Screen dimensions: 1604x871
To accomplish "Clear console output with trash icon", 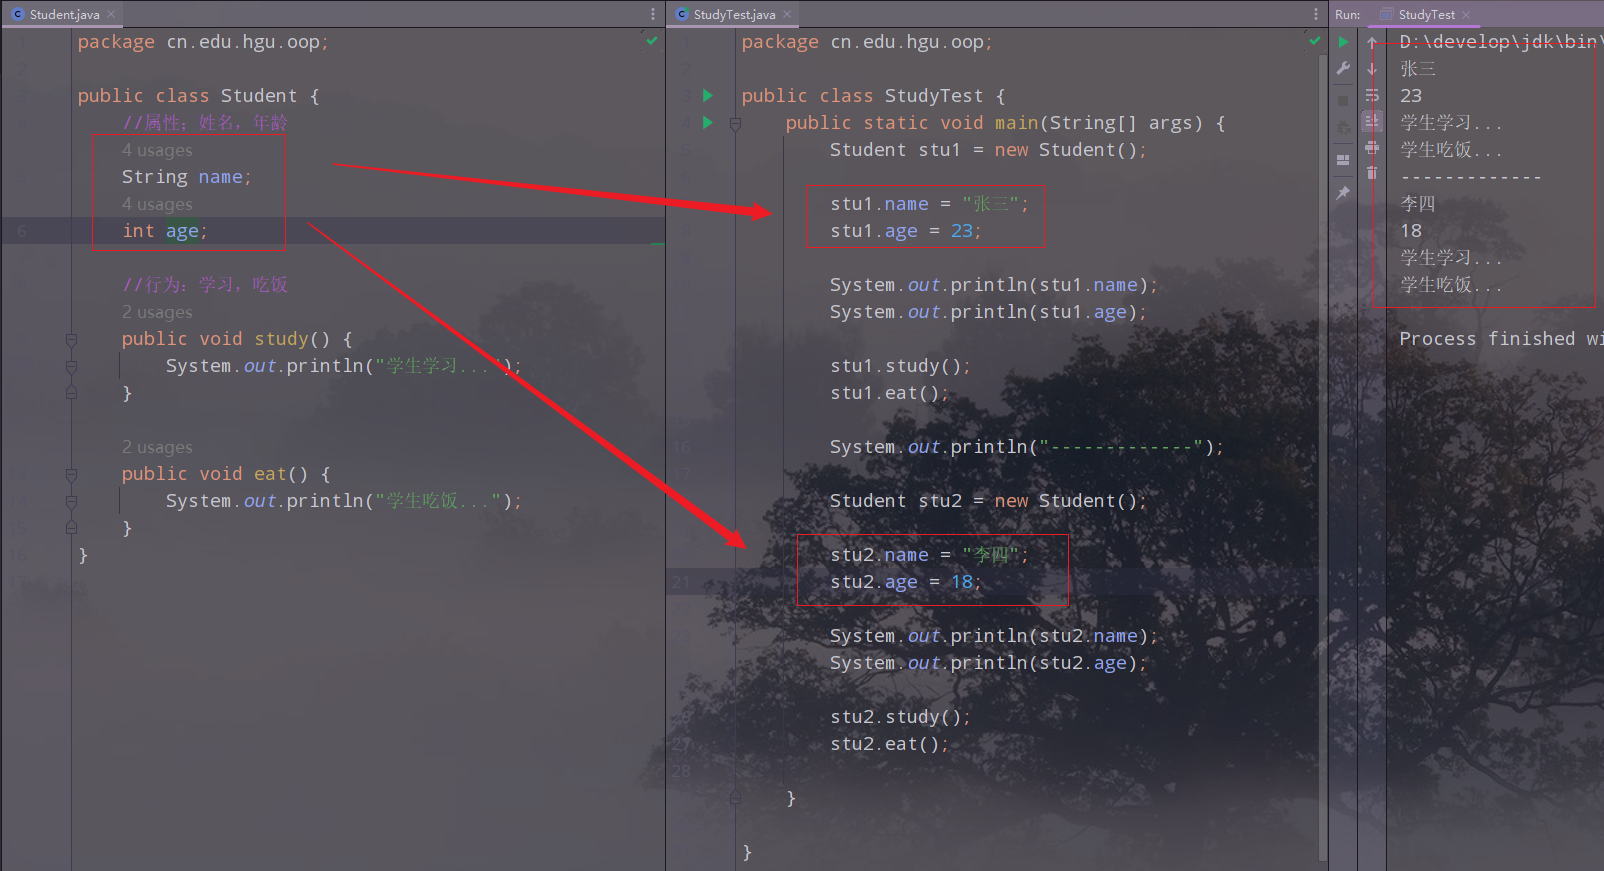I will pos(1372,173).
